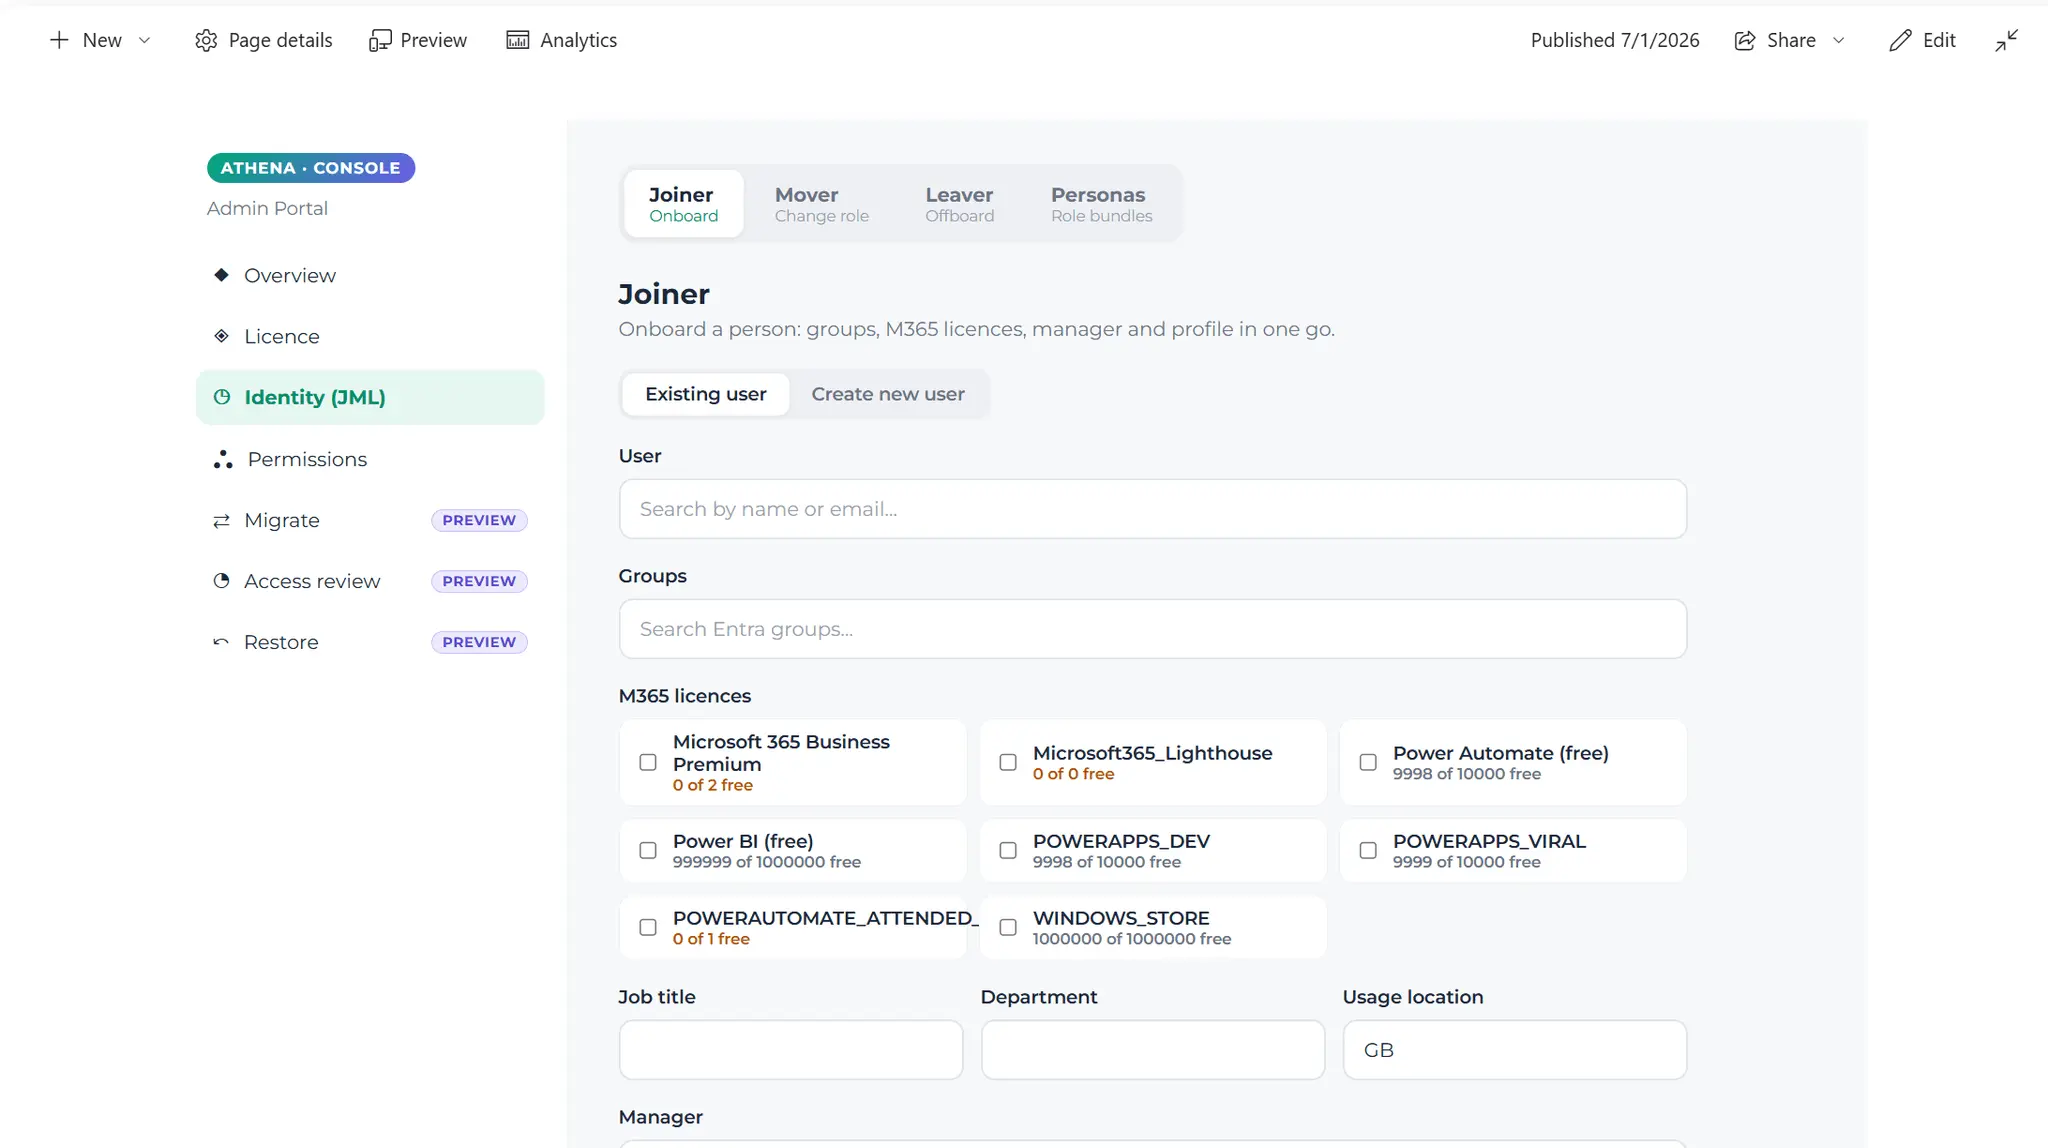Image resolution: width=2048 pixels, height=1148 pixels.
Task: Click the '1000000 of 1000000 free' text
Action: pos(1132,939)
